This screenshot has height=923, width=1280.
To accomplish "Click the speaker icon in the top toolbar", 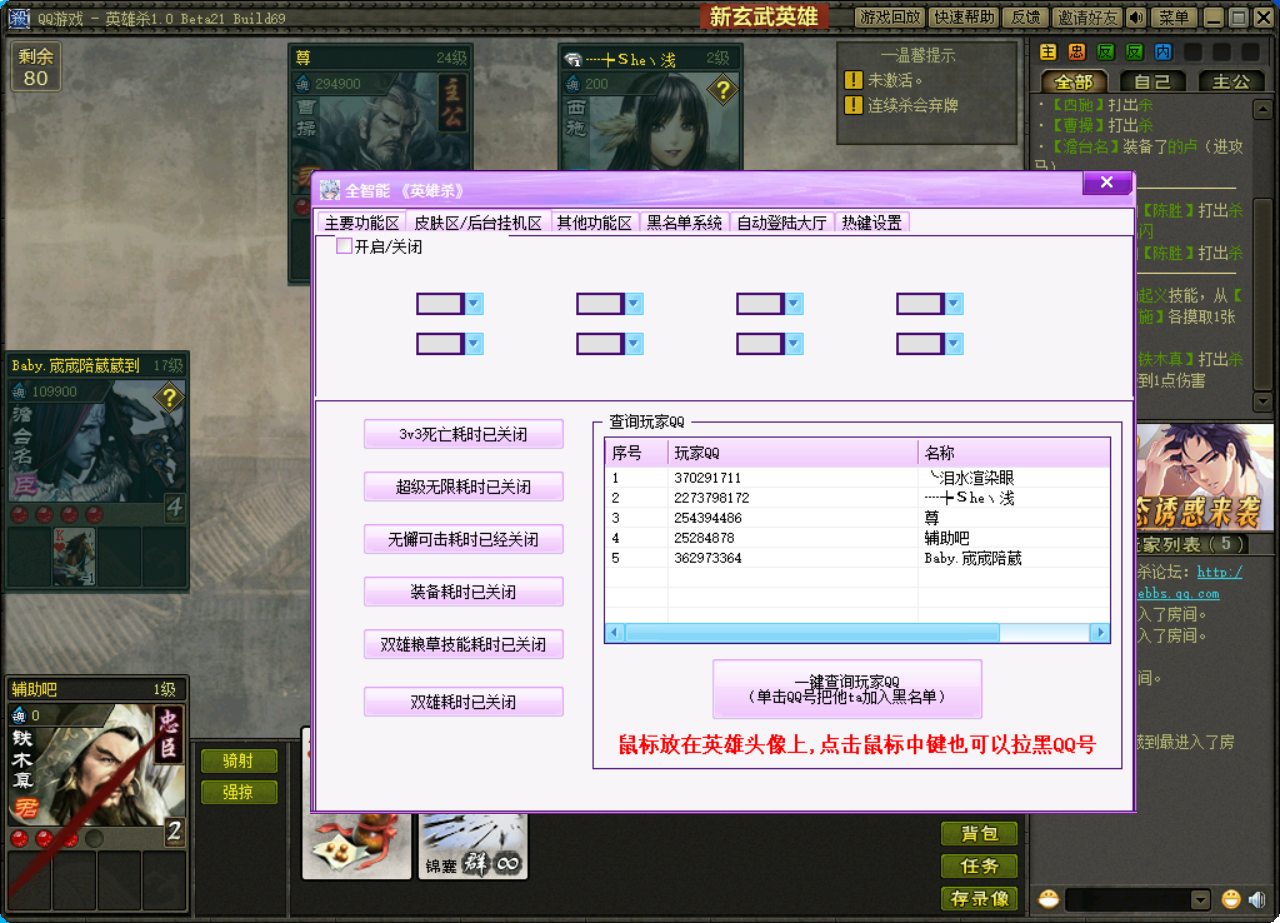I will [x=1136, y=18].
